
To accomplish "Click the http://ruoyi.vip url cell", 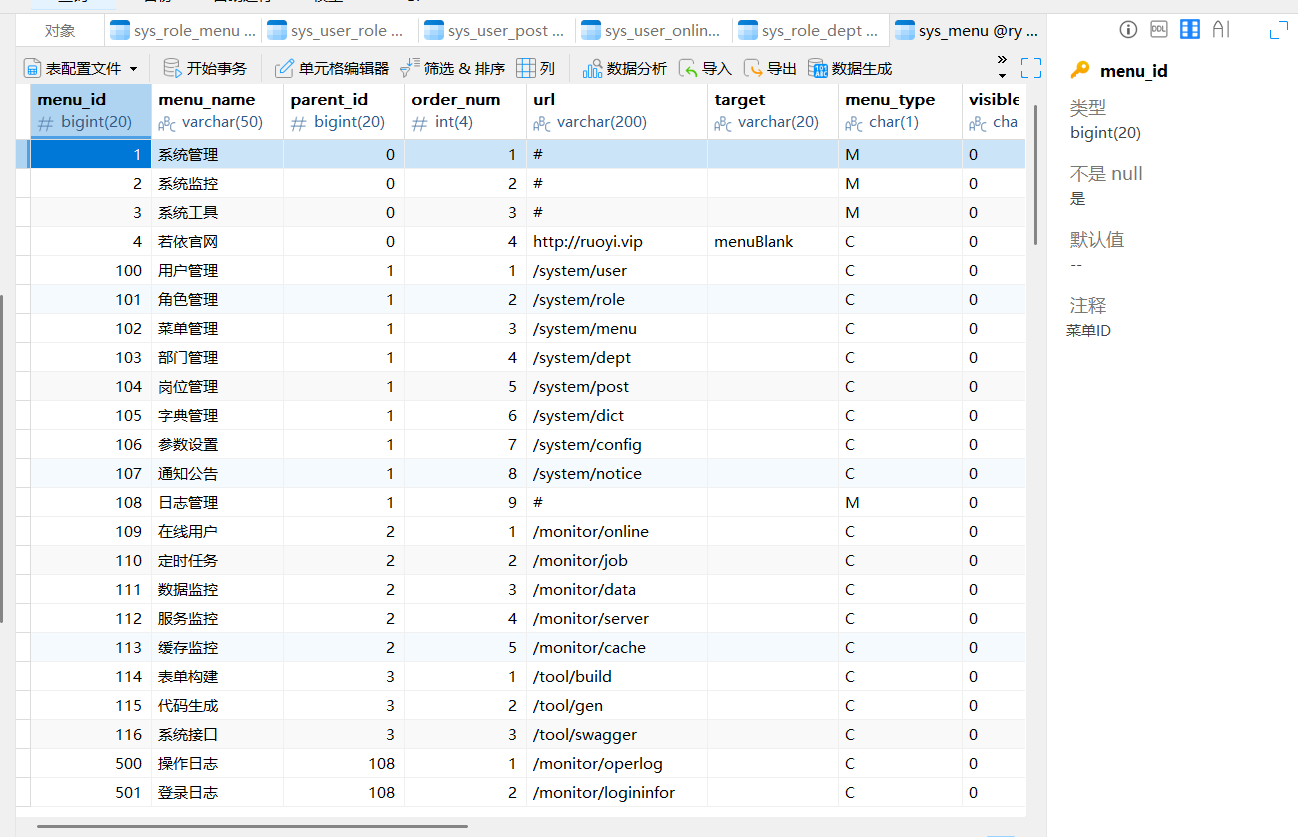I will coord(617,241).
